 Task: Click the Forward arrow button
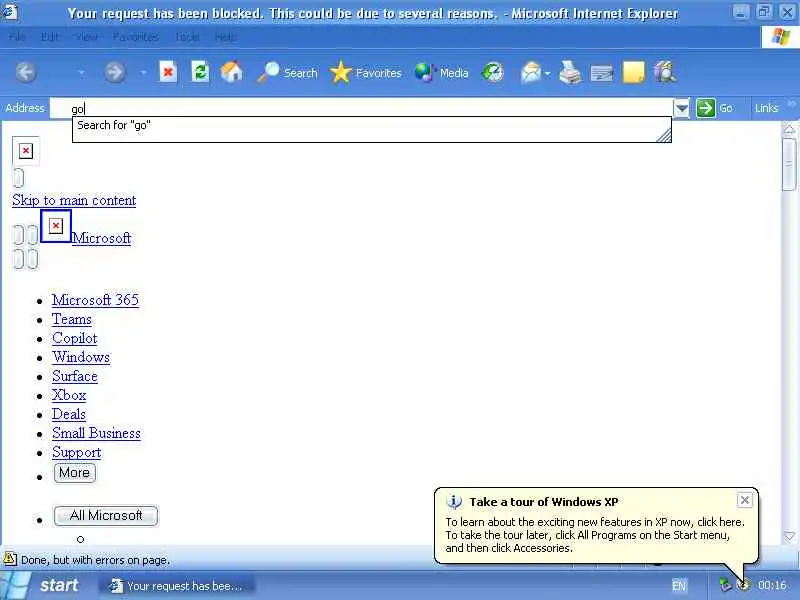pyautogui.click(x=115, y=73)
